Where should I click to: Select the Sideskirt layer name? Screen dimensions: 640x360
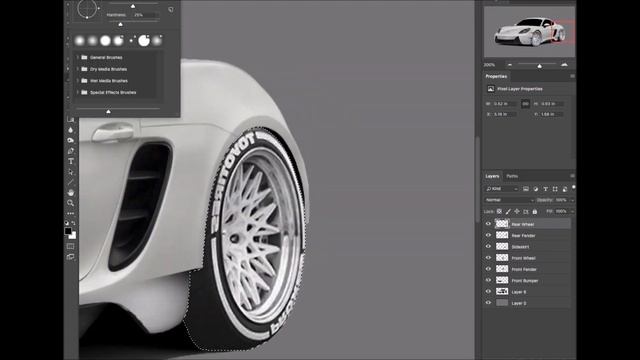[x=520, y=247]
